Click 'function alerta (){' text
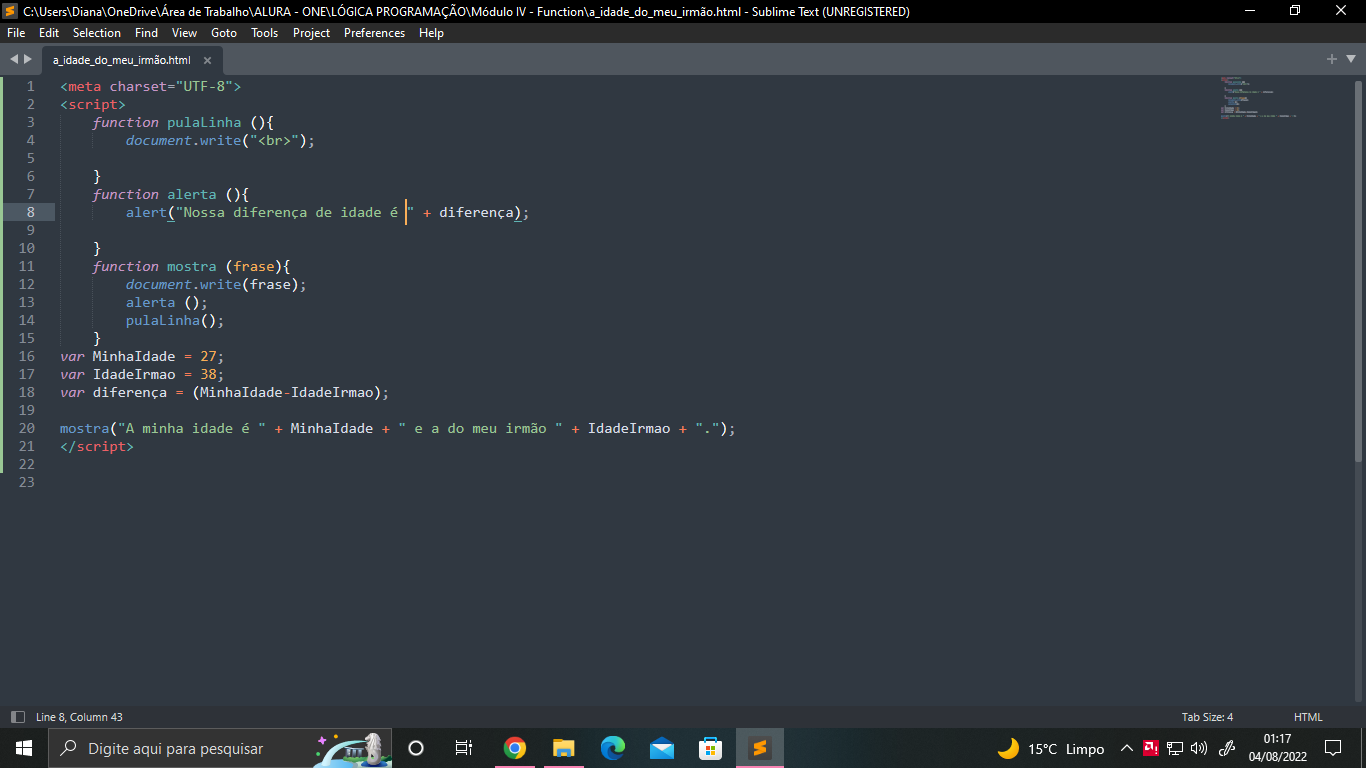The image size is (1366, 768). (x=171, y=194)
